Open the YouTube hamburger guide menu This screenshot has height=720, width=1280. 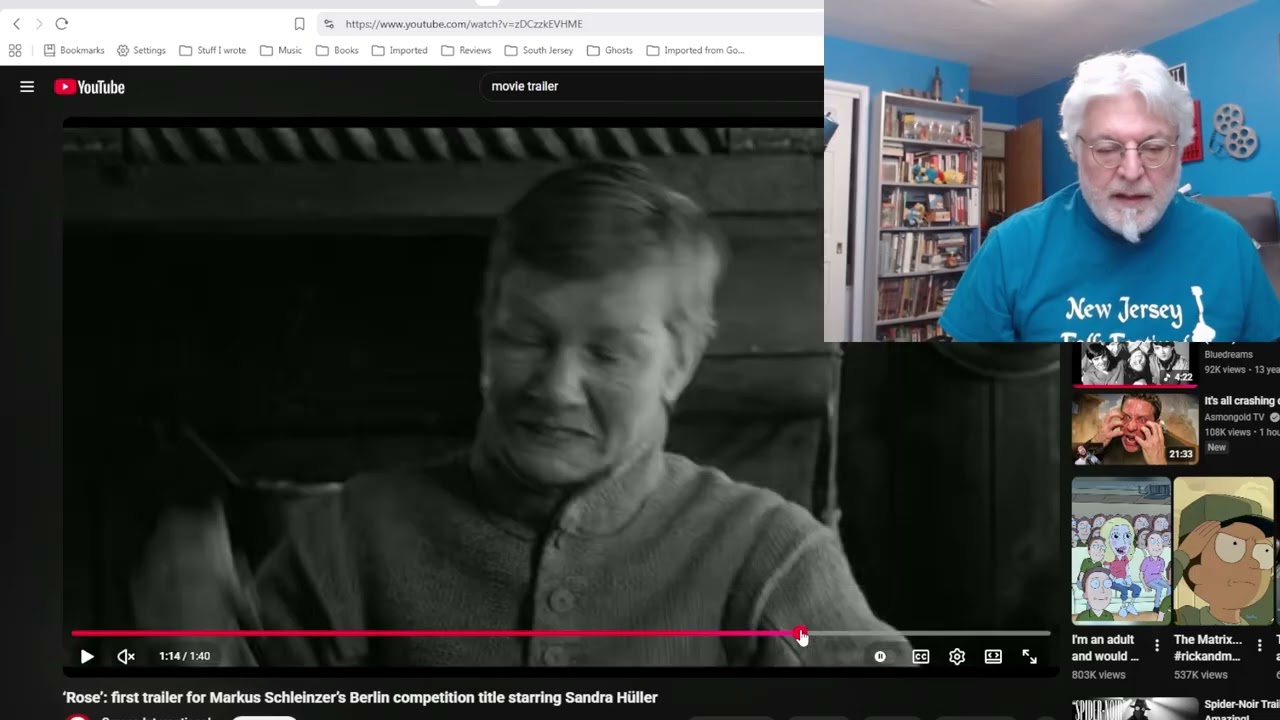point(27,87)
